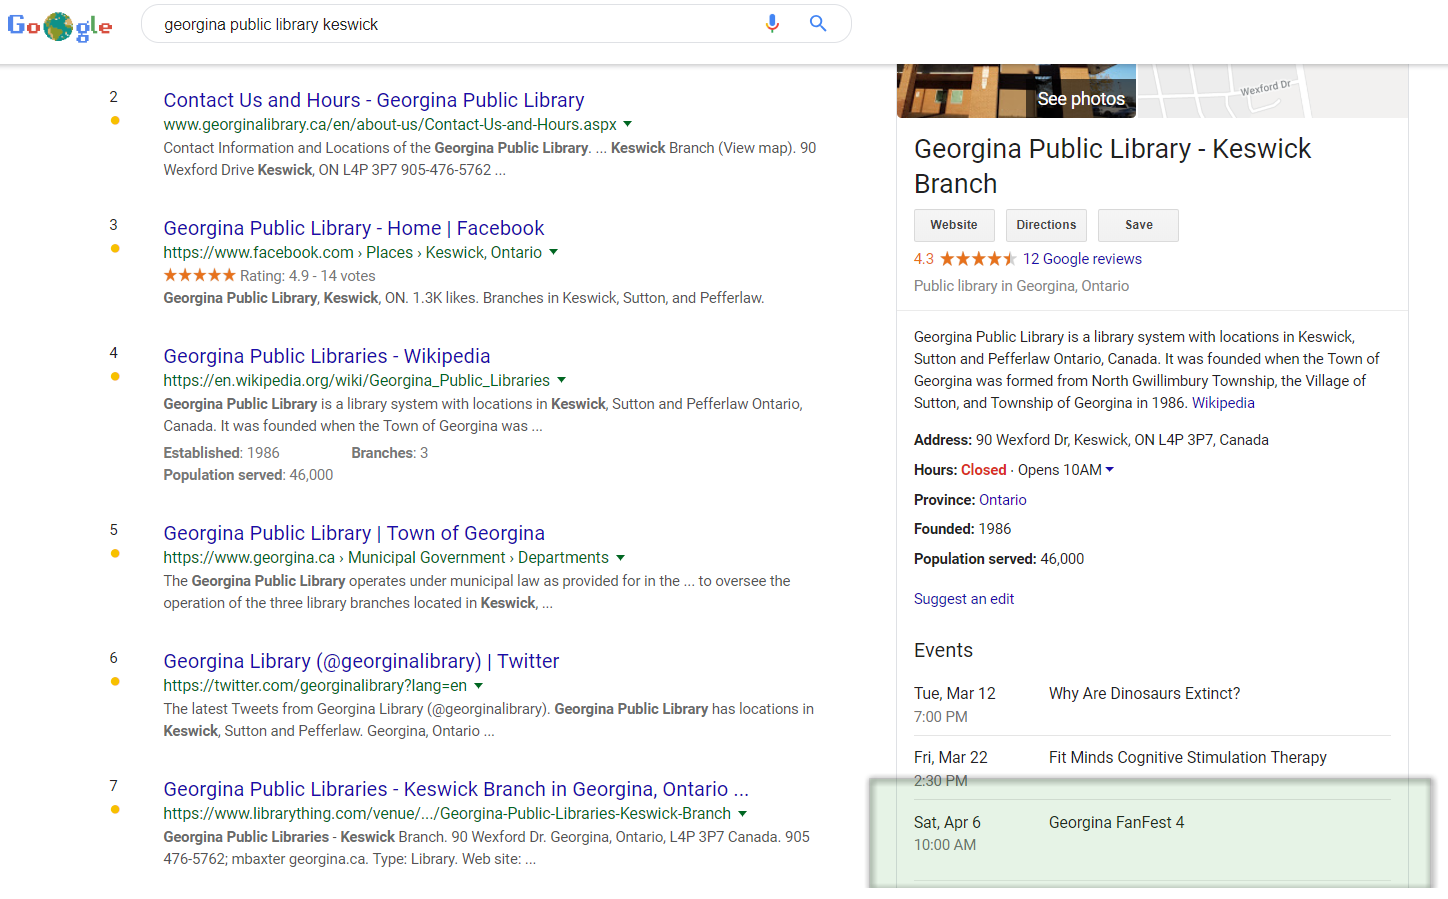This screenshot has height=899, width=1448.
Task: Open the Ontario province link
Action: [1002, 500]
